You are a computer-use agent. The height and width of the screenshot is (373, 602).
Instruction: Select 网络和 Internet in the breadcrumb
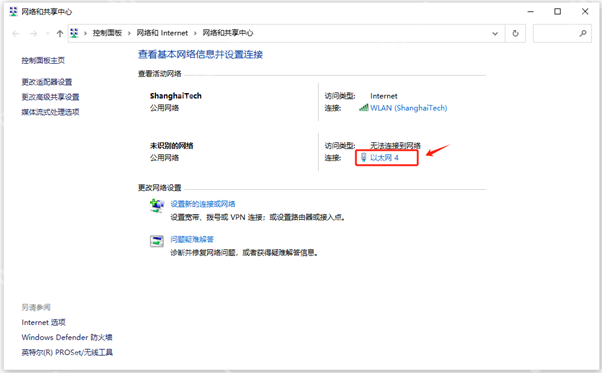point(162,33)
